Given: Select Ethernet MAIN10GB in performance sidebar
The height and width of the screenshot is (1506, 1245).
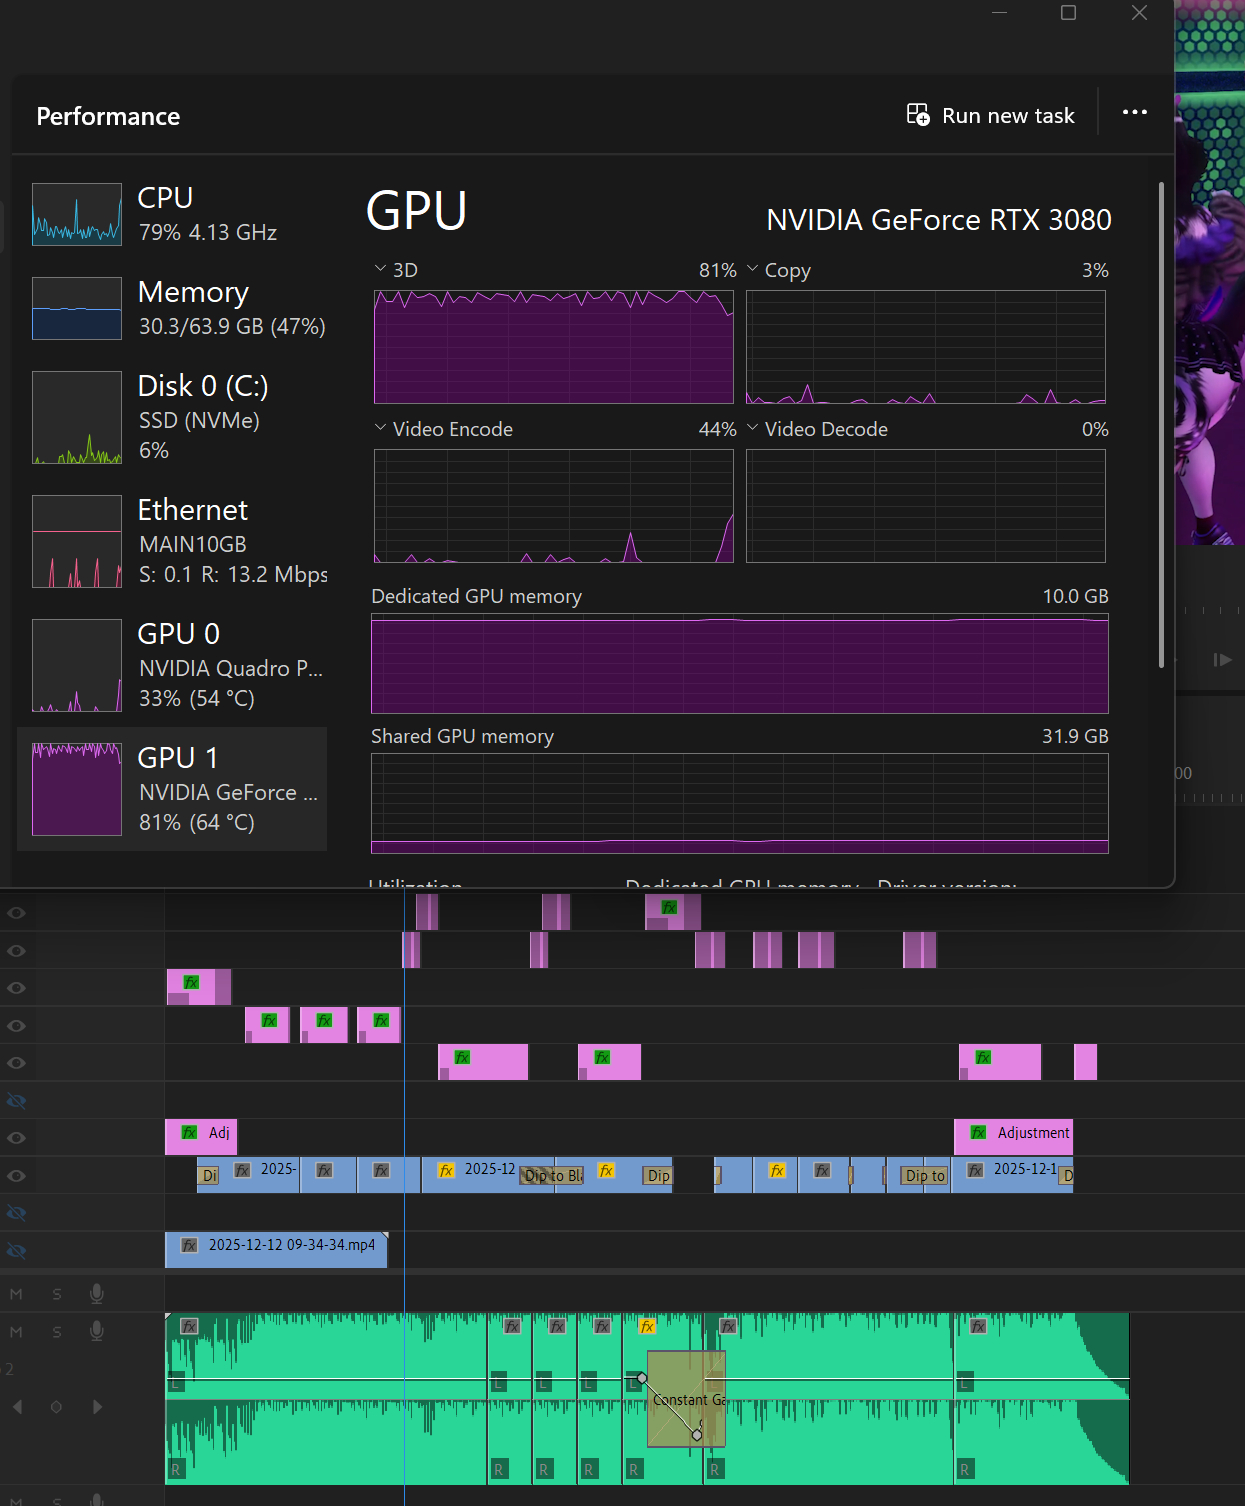Looking at the screenshot, I should (172, 541).
